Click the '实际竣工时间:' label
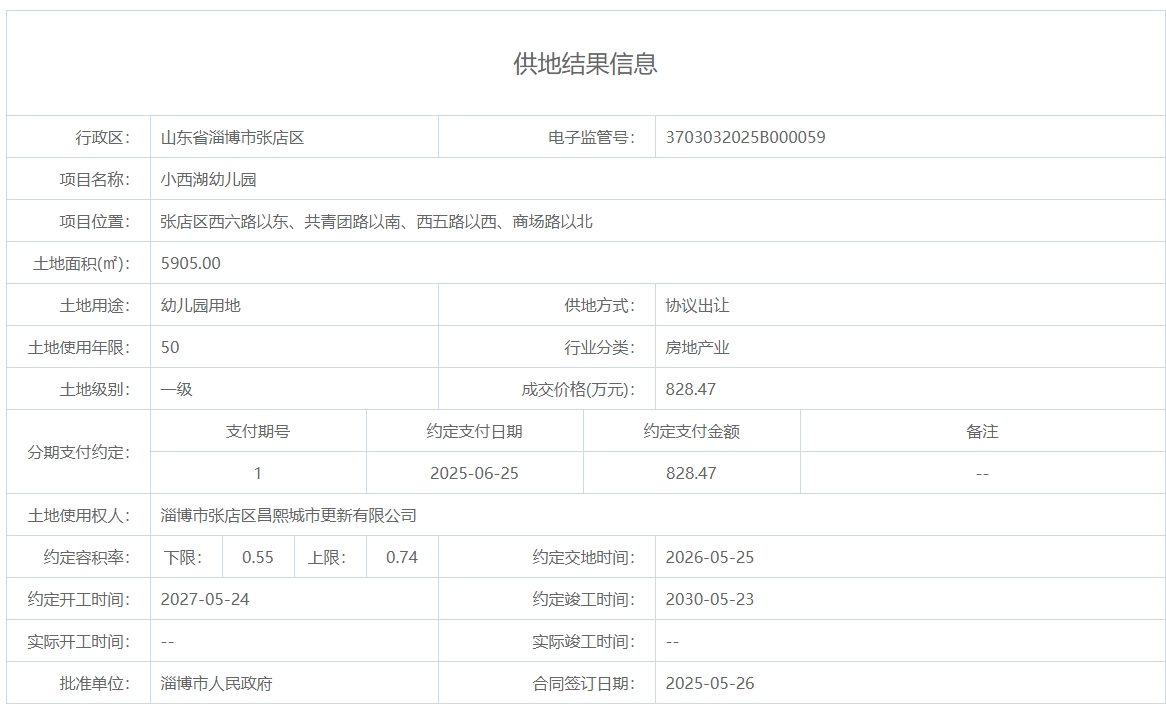This screenshot has height=704, width=1166. pyautogui.click(x=584, y=642)
